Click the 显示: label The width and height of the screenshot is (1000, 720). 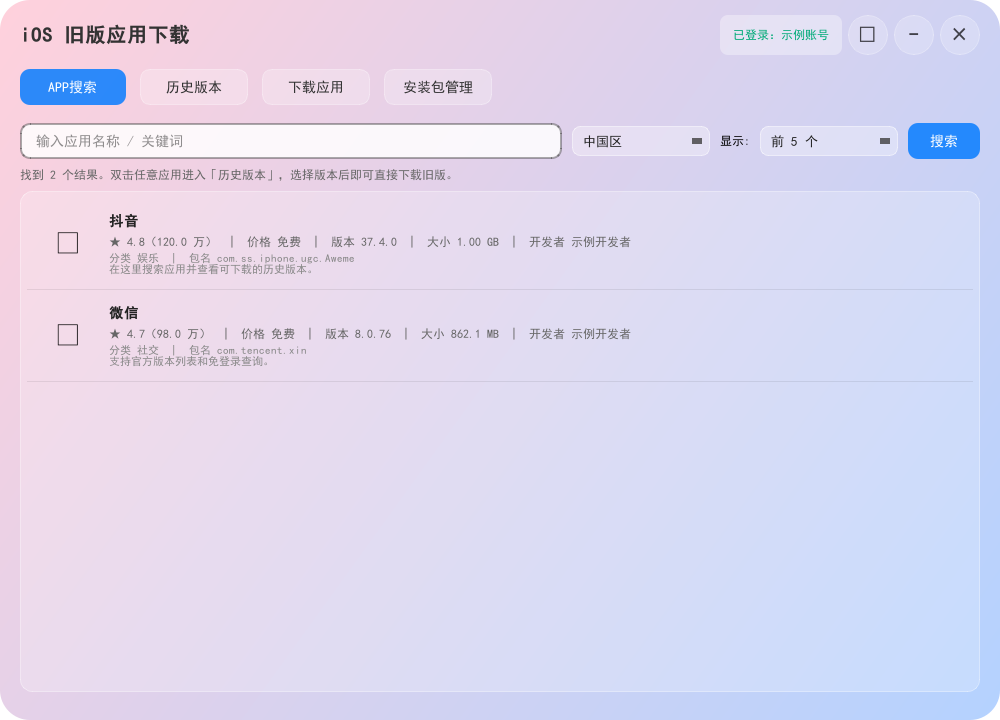pos(735,142)
